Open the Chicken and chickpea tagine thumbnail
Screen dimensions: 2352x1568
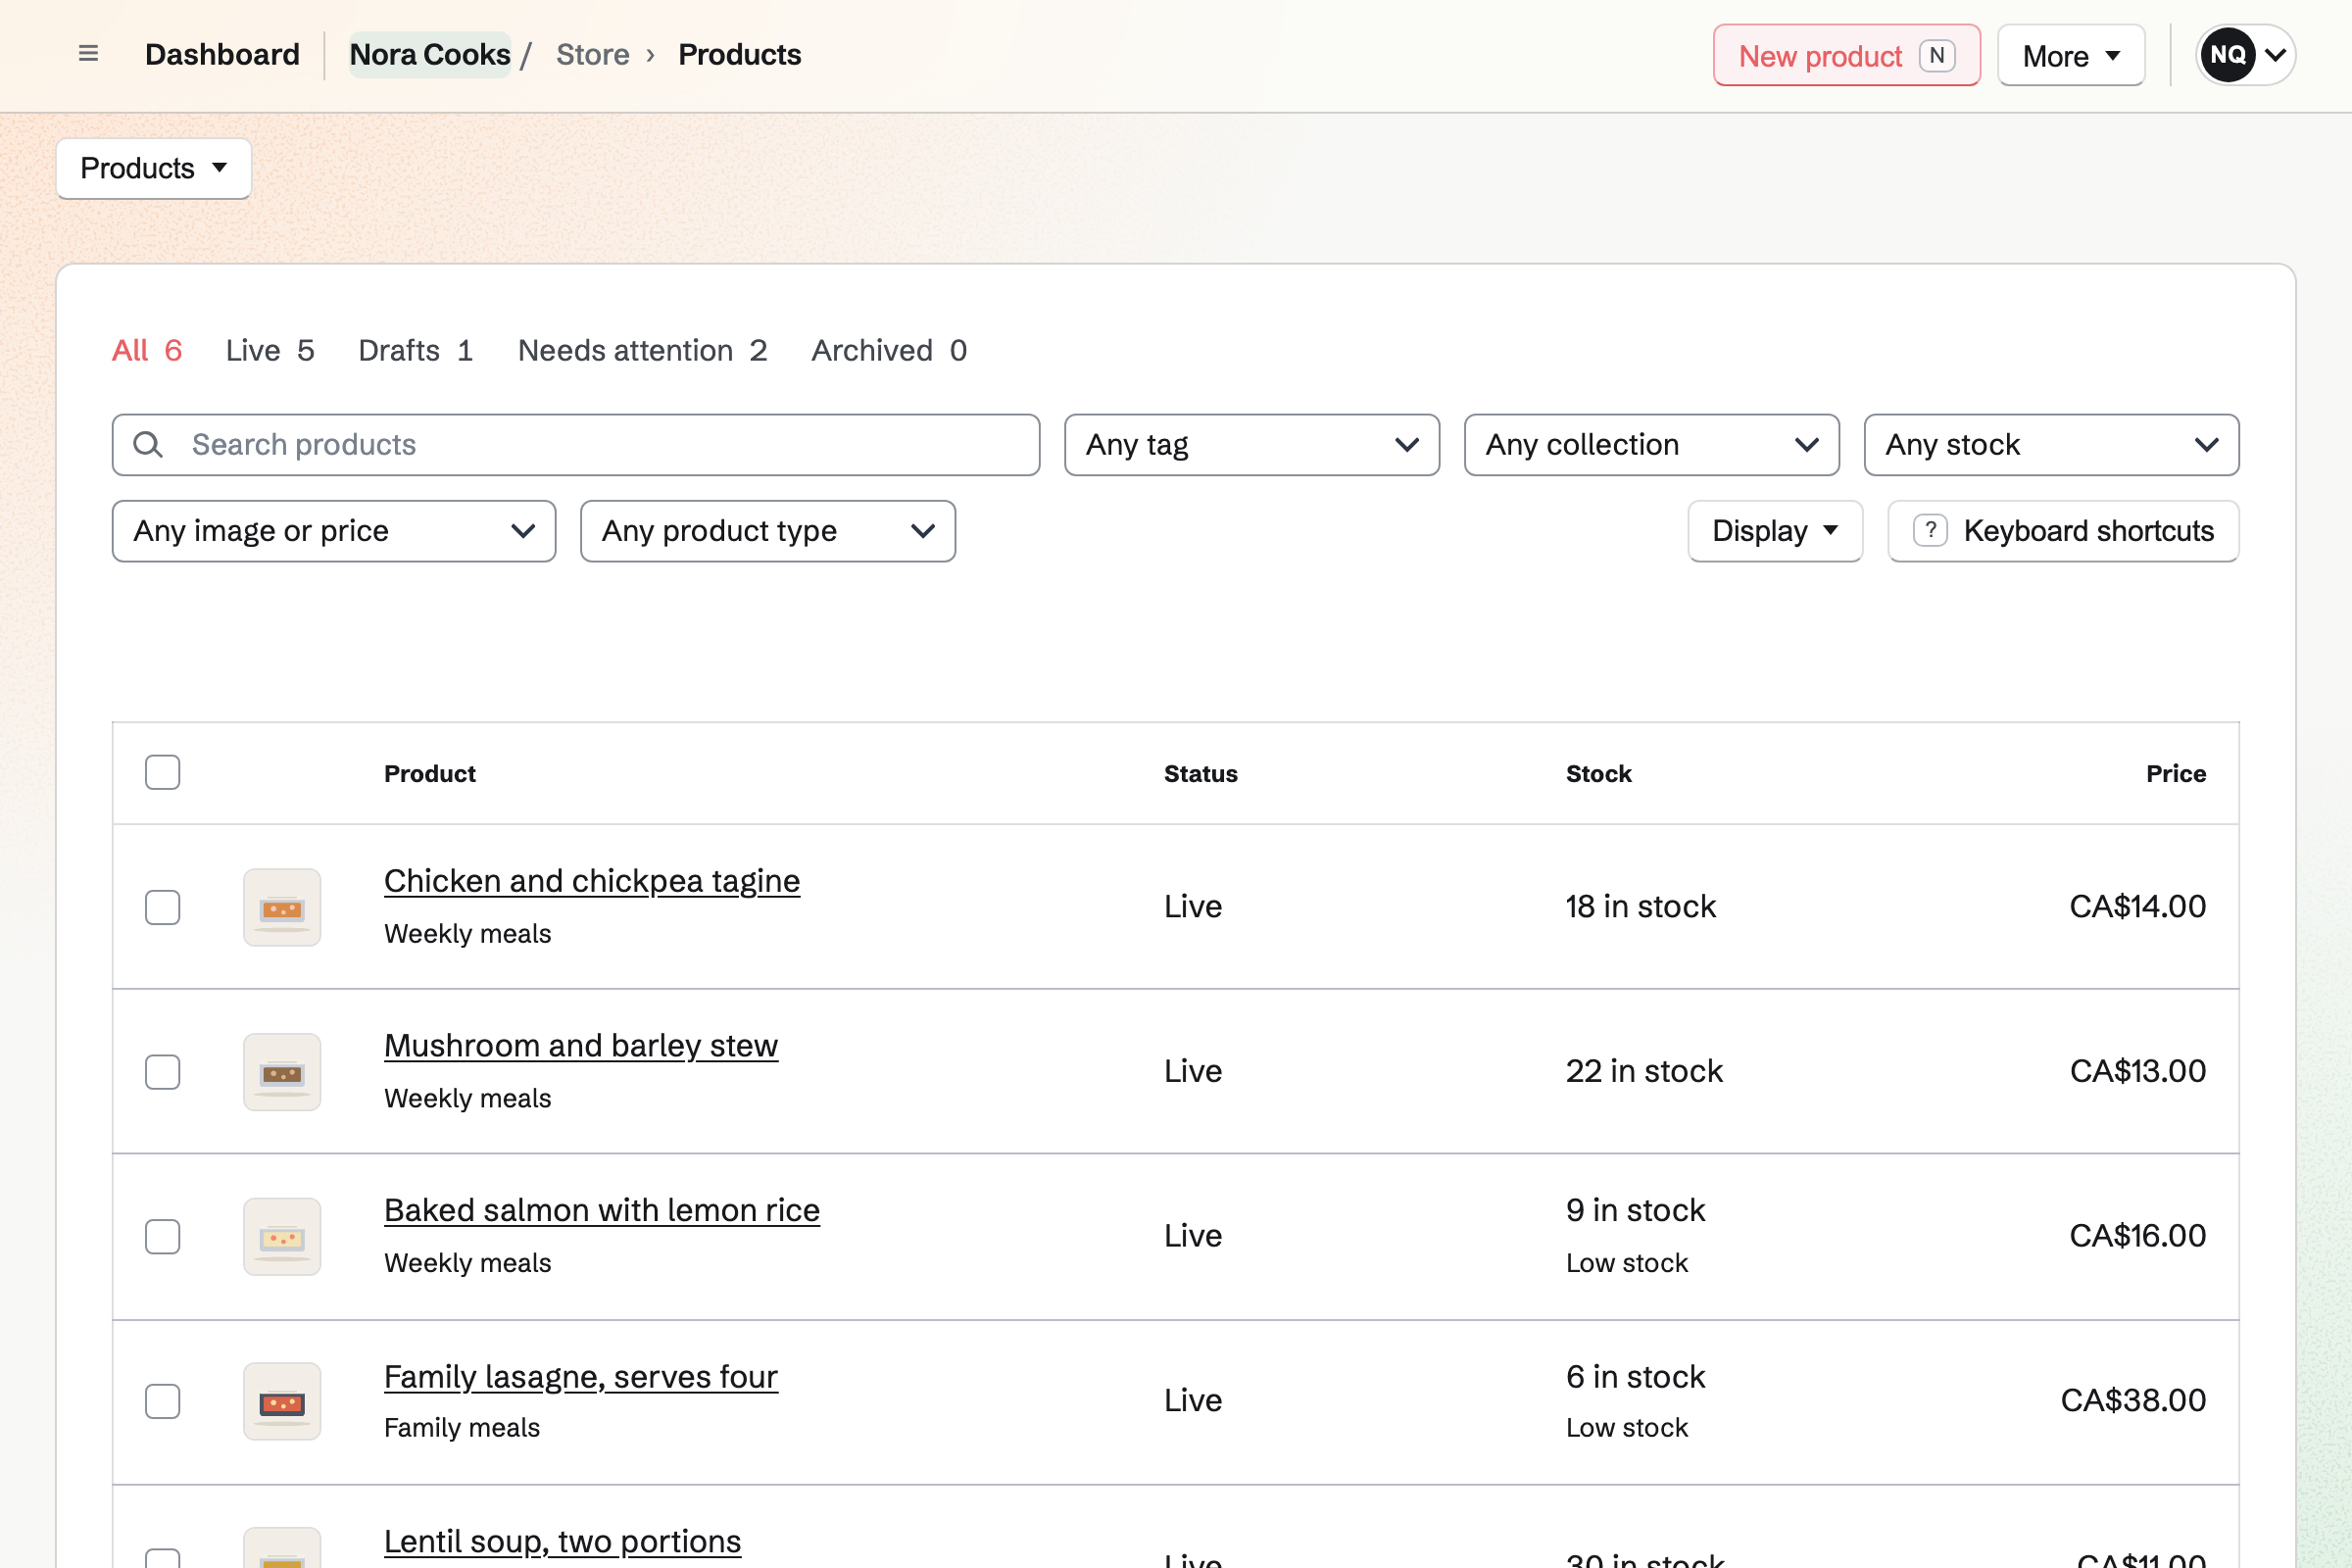pyautogui.click(x=282, y=907)
